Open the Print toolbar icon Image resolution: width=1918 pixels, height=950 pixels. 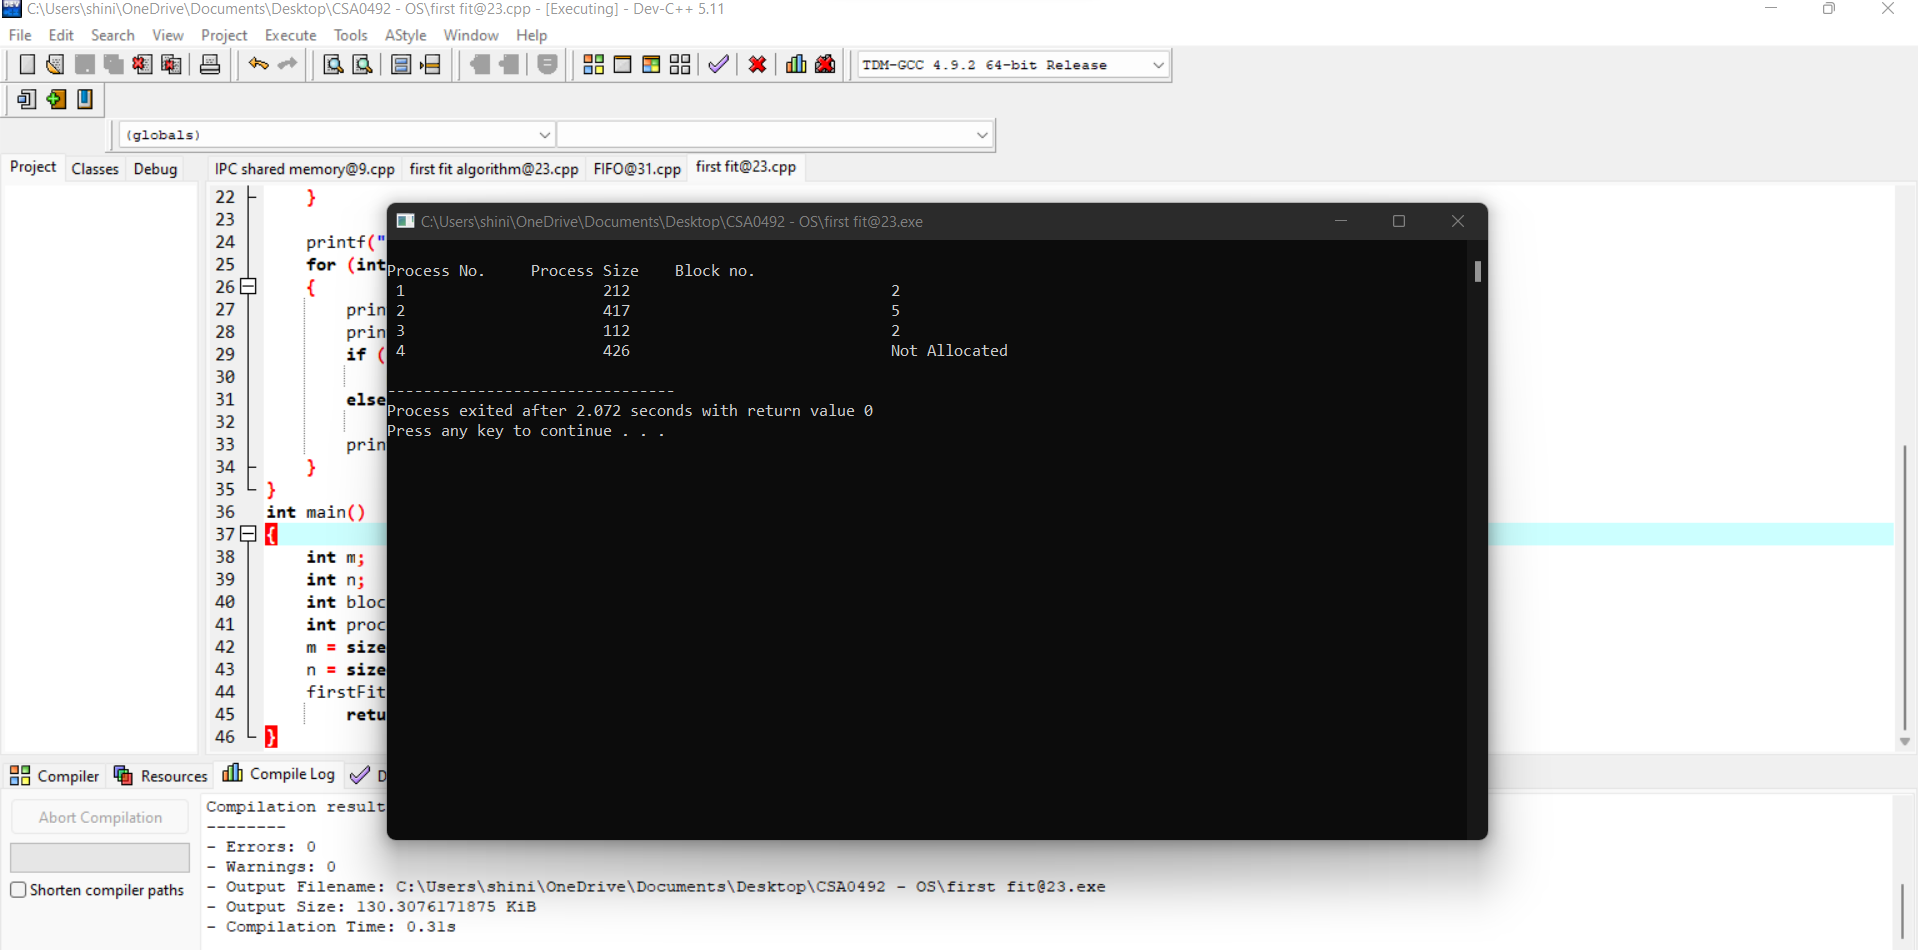coord(209,64)
